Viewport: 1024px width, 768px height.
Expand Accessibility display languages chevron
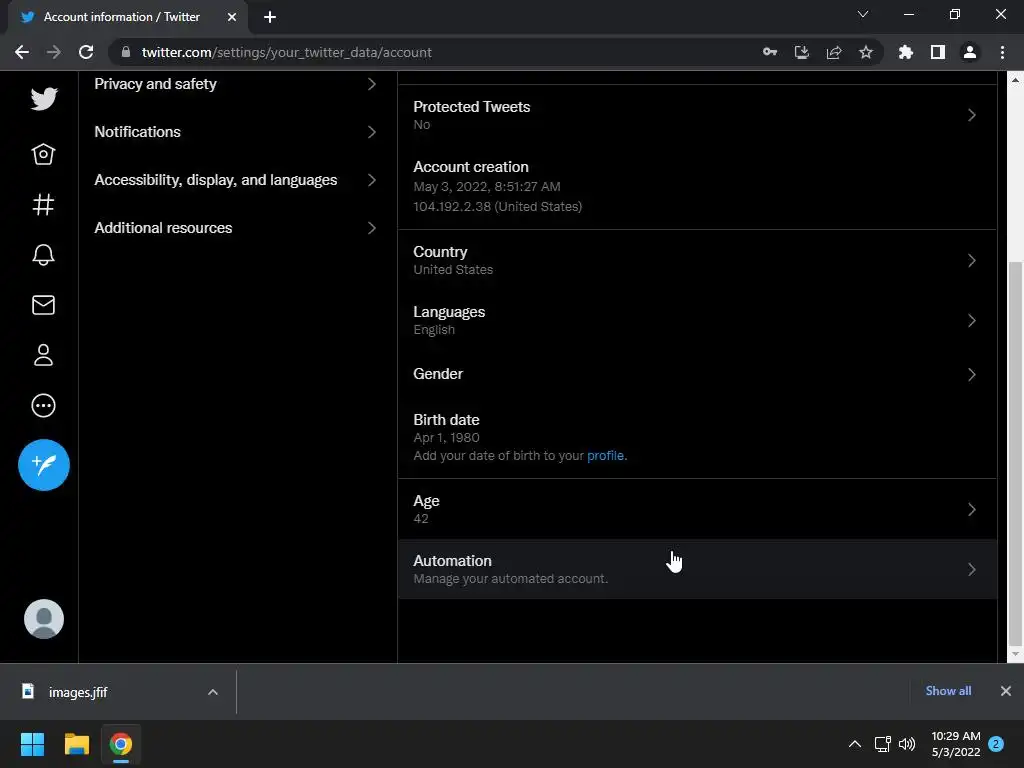[372, 180]
